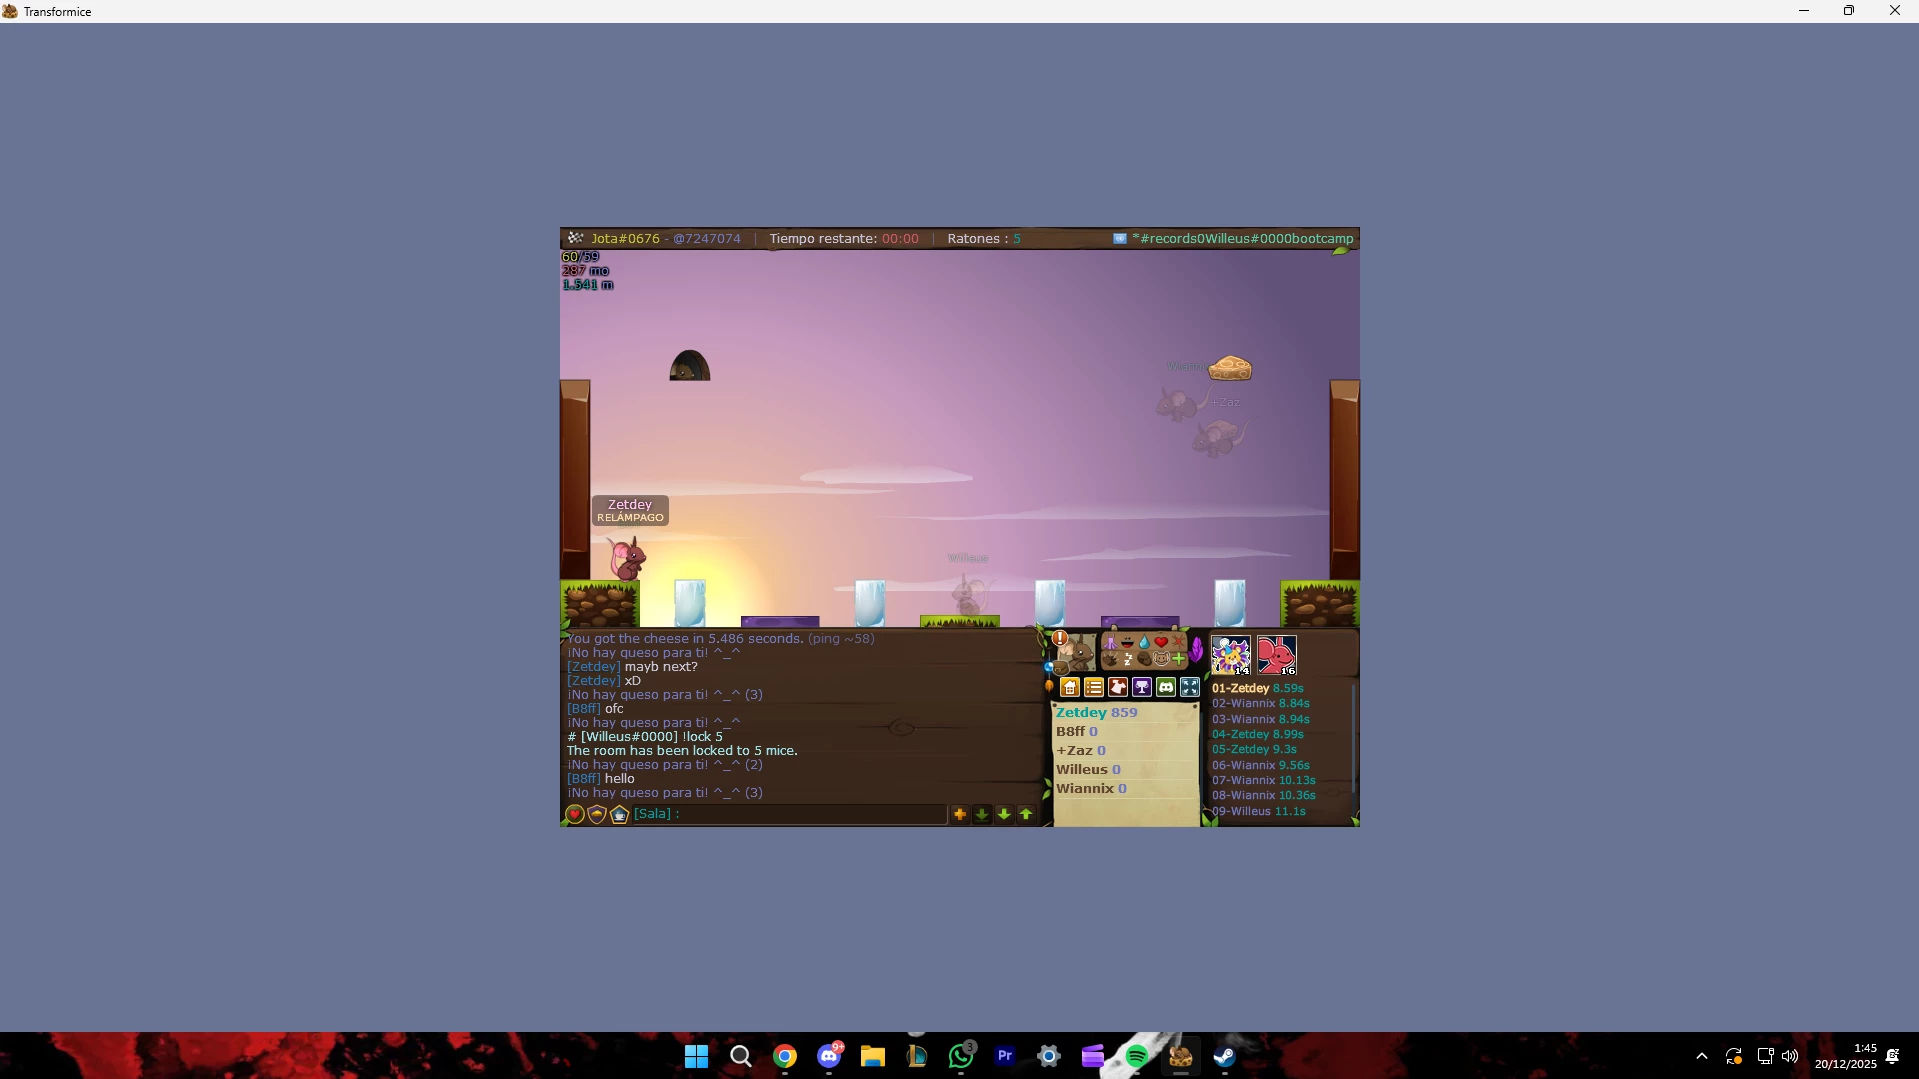Click the blue room icon before room name
This screenshot has width=1919, height=1079.
1120,239
